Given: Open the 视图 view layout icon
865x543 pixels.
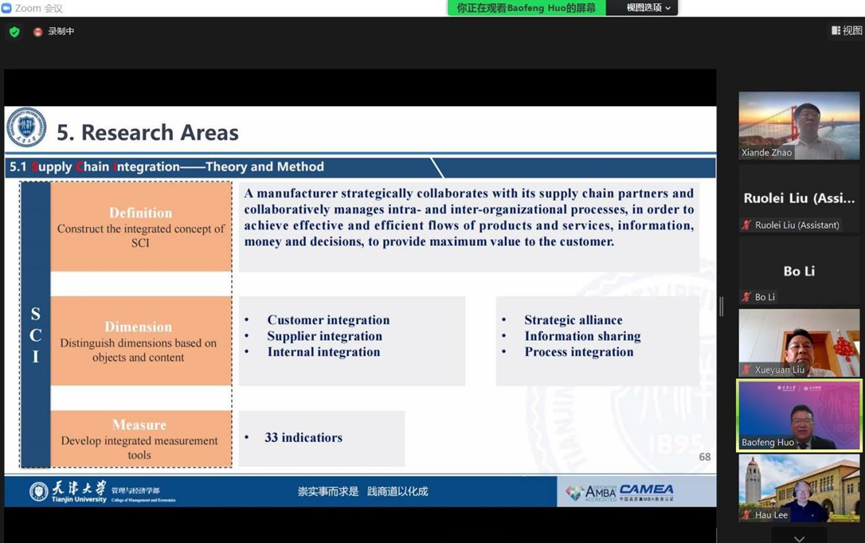Looking at the screenshot, I should coord(836,30).
